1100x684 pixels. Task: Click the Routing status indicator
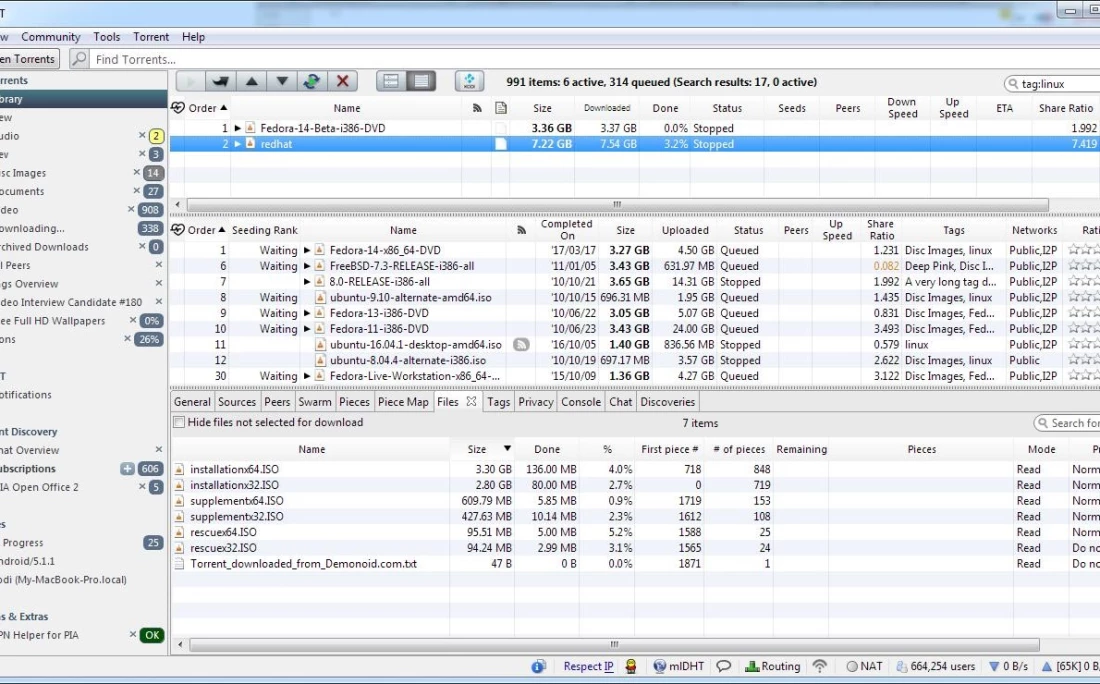pos(772,666)
